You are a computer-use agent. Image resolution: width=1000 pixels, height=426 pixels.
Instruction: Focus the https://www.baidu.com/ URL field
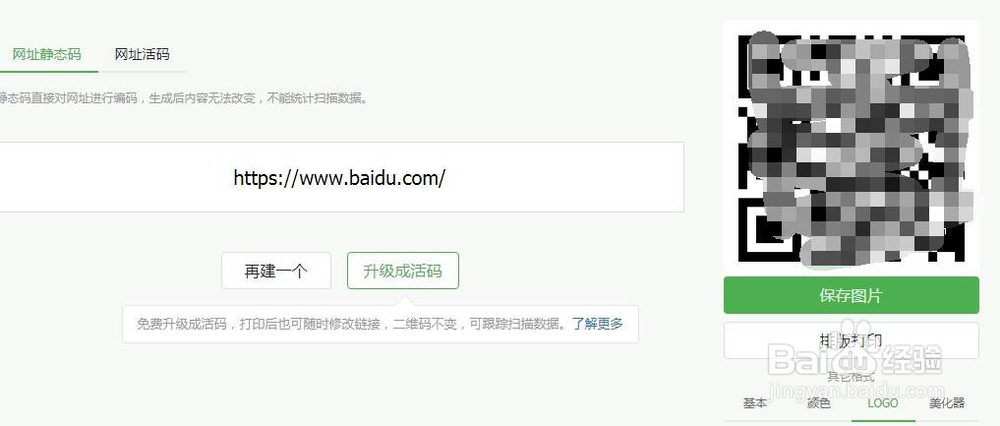(339, 177)
